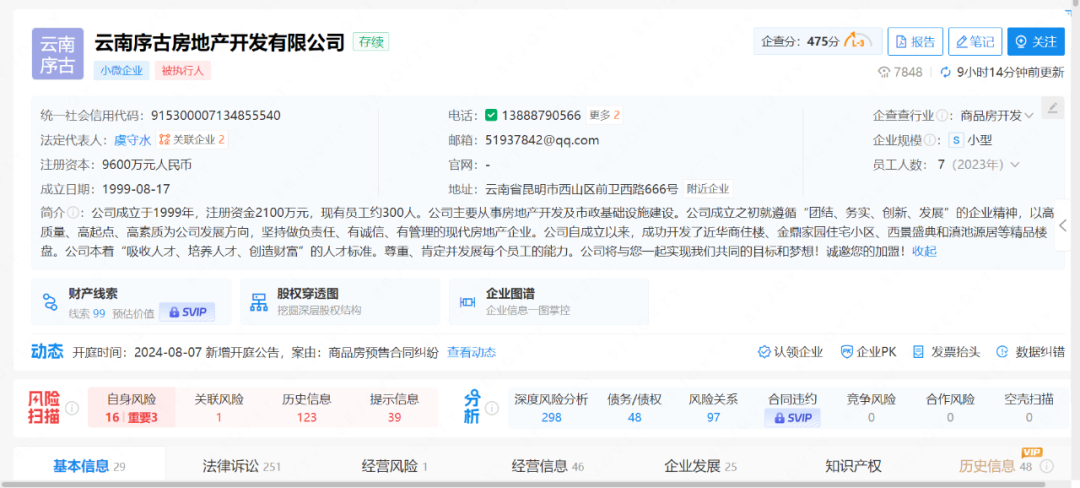Click 数据纠错 data correction link
This screenshot has width=1080, height=488.
click(1030, 352)
